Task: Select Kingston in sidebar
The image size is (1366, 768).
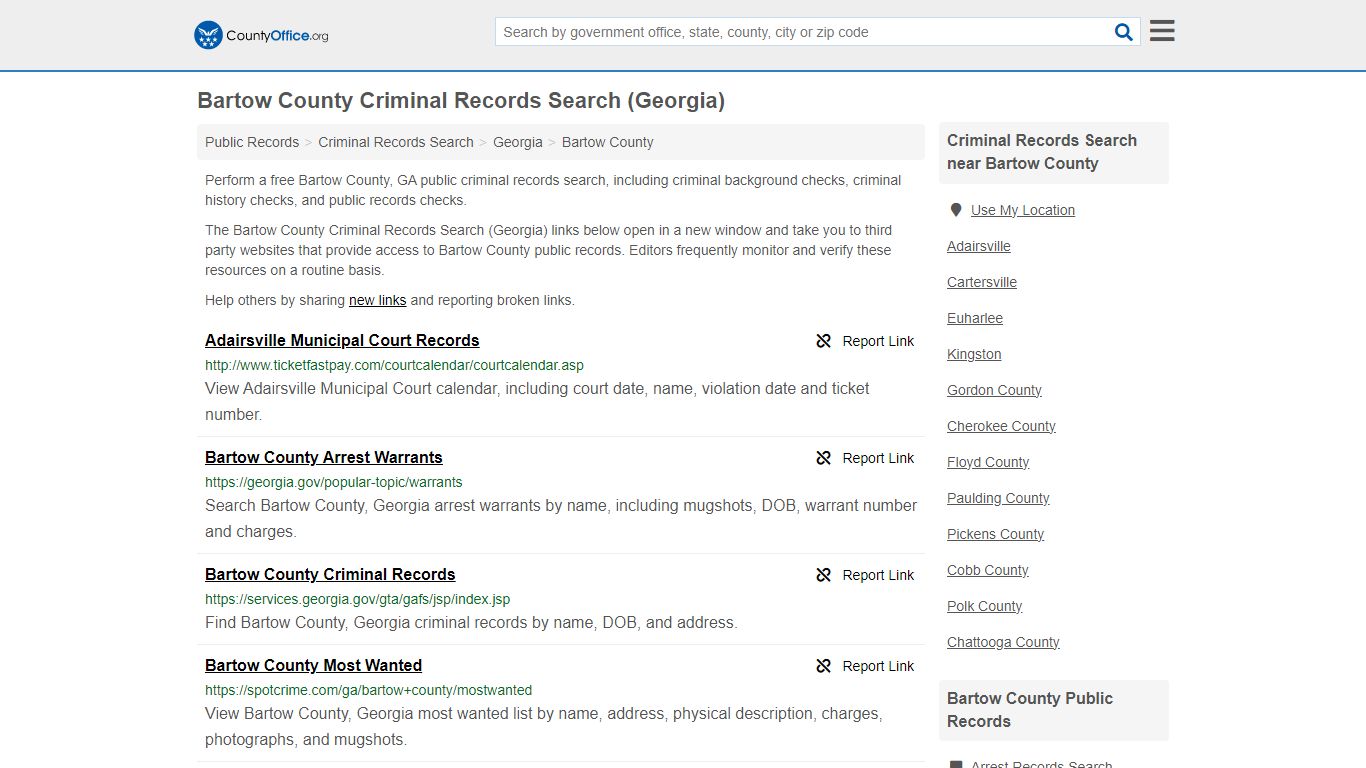Action: [x=974, y=354]
